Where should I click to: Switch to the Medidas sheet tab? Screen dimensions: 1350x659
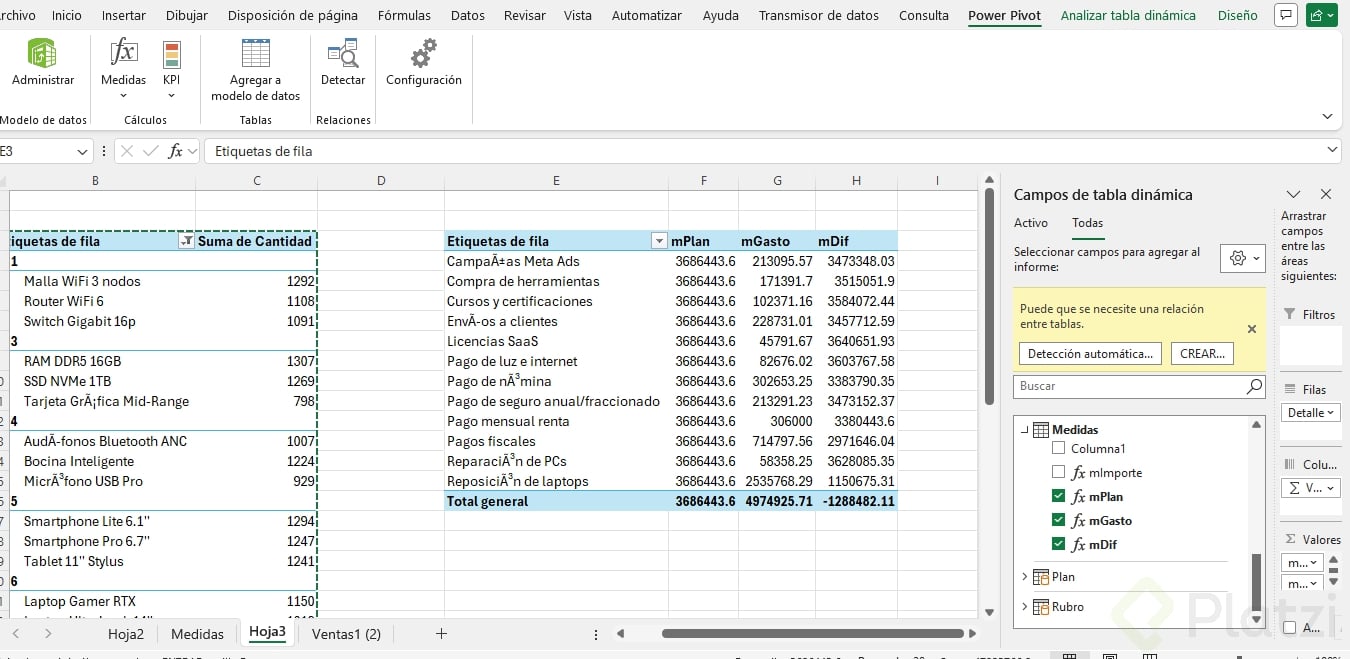click(197, 634)
